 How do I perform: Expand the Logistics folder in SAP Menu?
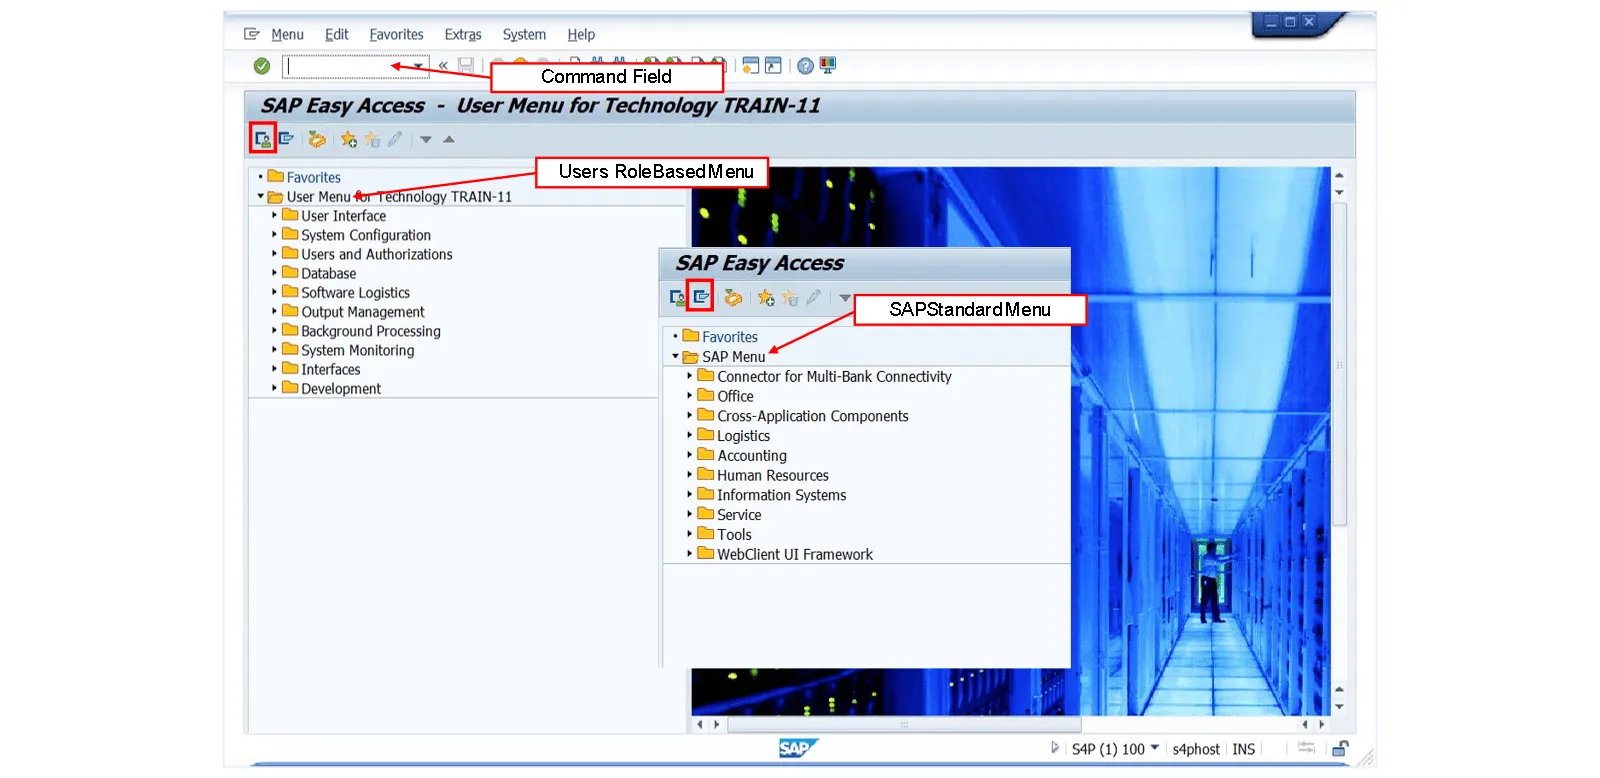[x=690, y=435]
